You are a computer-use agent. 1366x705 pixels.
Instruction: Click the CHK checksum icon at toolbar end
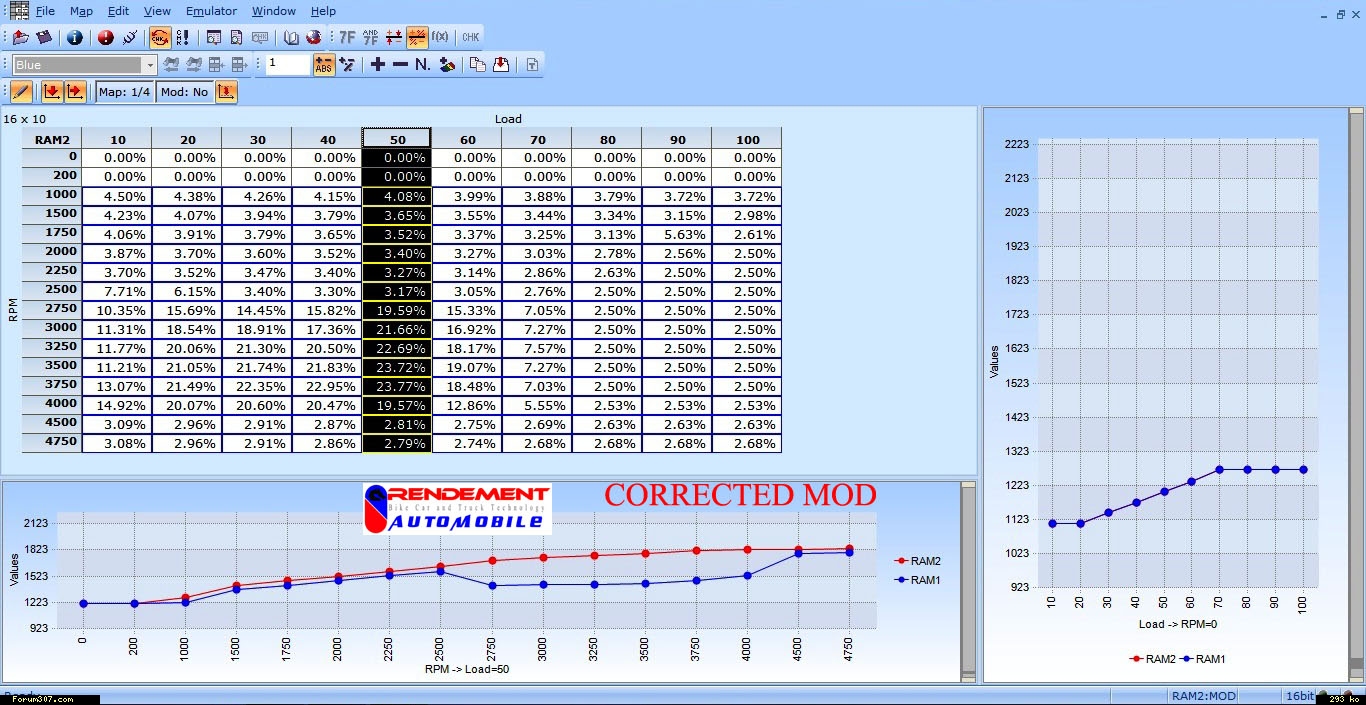point(470,38)
